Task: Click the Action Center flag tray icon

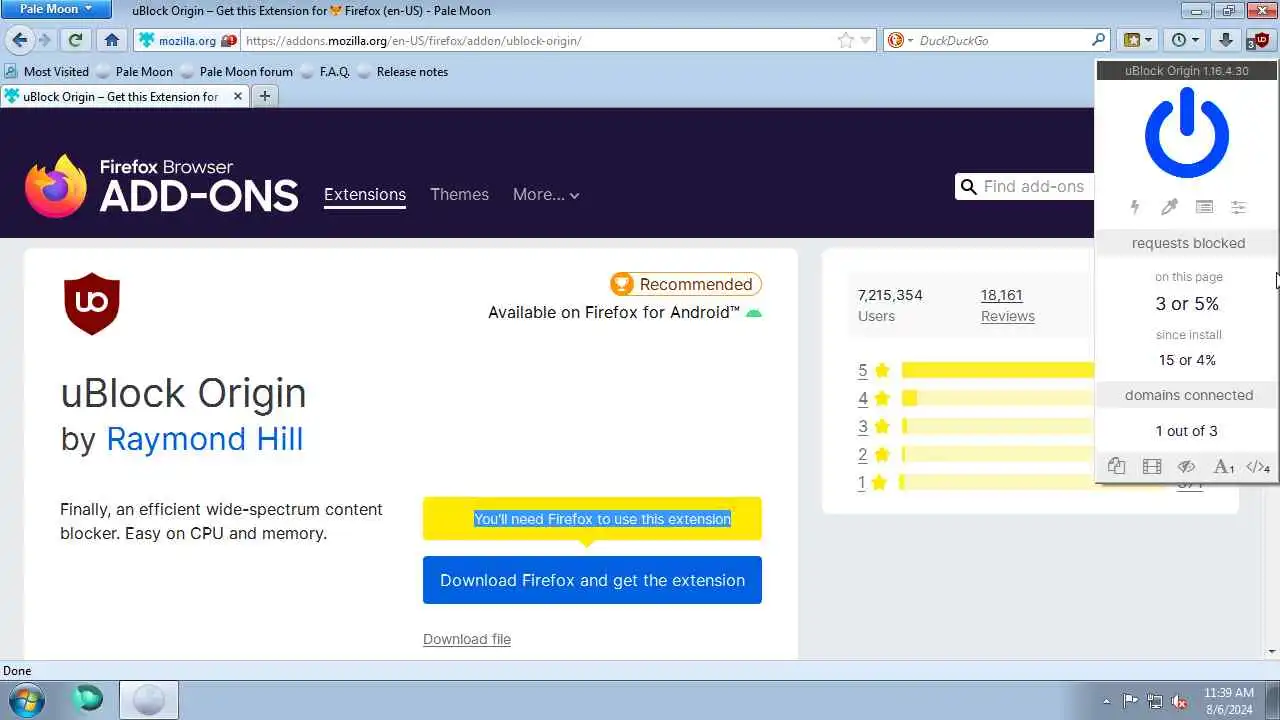Action: pyautogui.click(x=1130, y=701)
